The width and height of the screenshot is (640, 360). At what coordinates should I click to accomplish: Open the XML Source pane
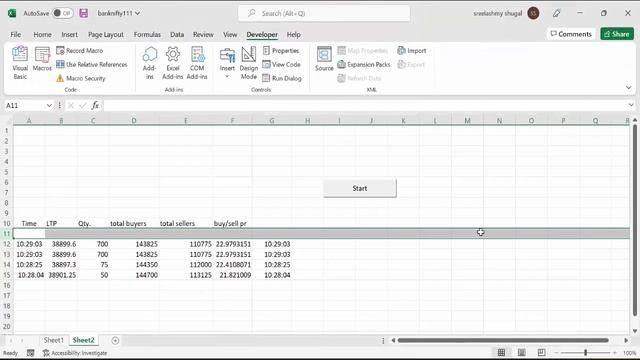coord(324,60)
